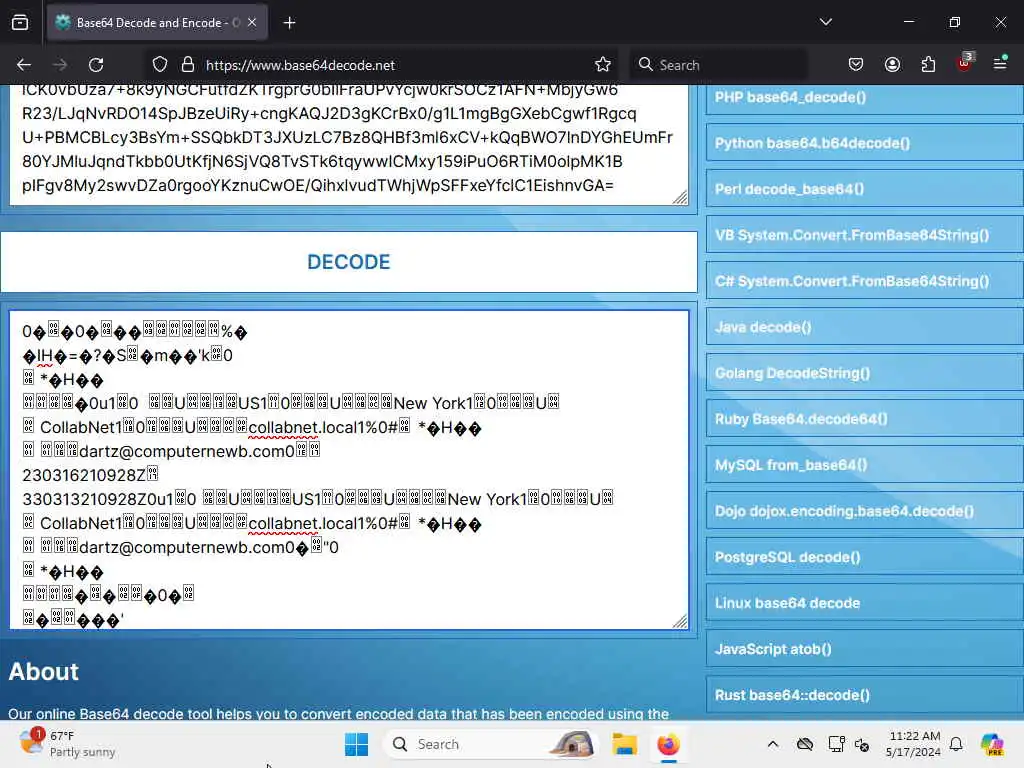Viewport: 1024px width, 768px height.
Task: Select the About heading text
Action: 44,672
